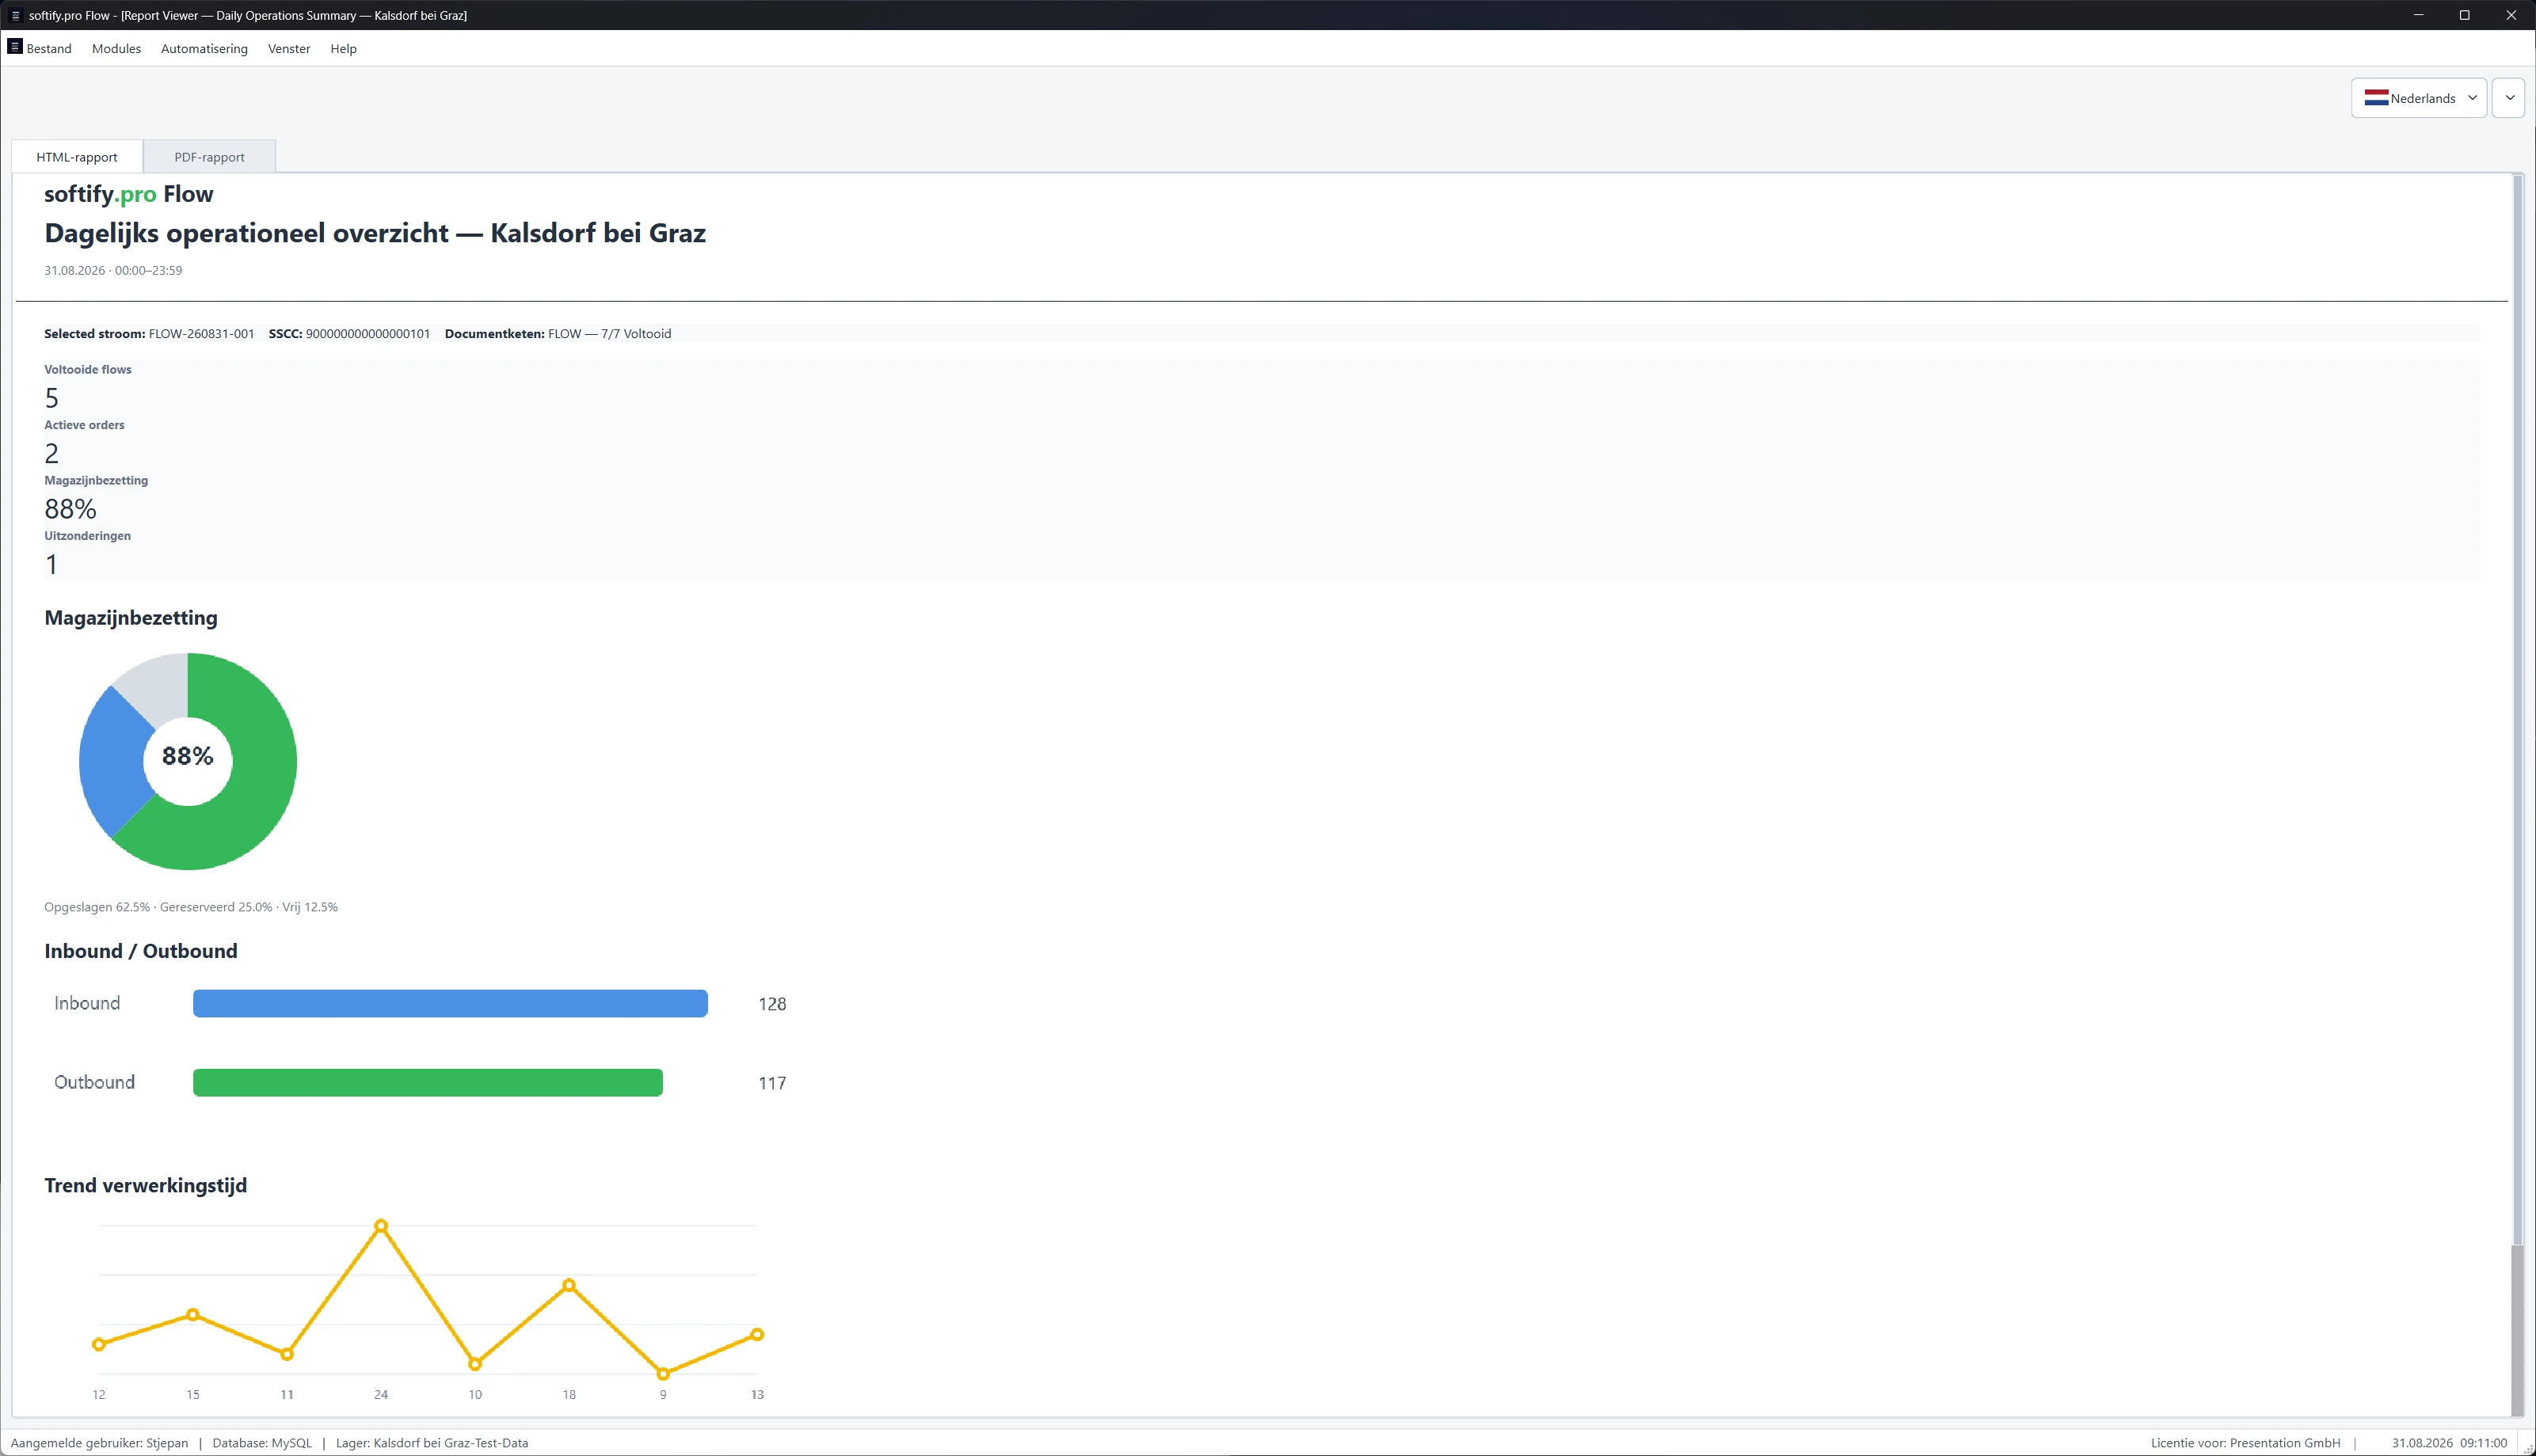Click the Voltooide flows value 5
The image size is (2536, 1456).
point(52,398)
